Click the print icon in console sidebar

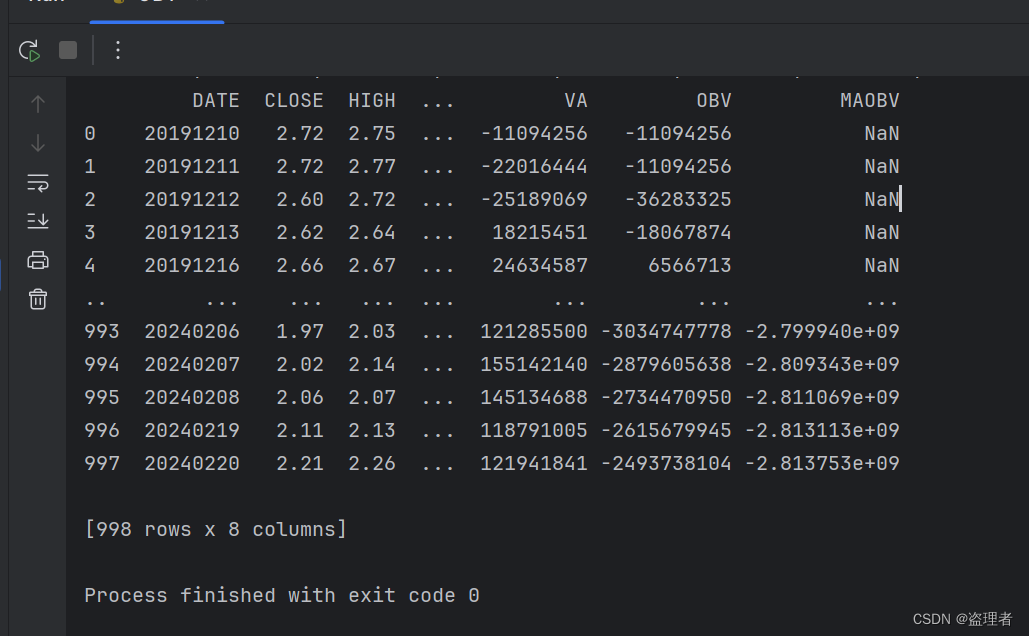pyautogui.click(x=38, y=261)
